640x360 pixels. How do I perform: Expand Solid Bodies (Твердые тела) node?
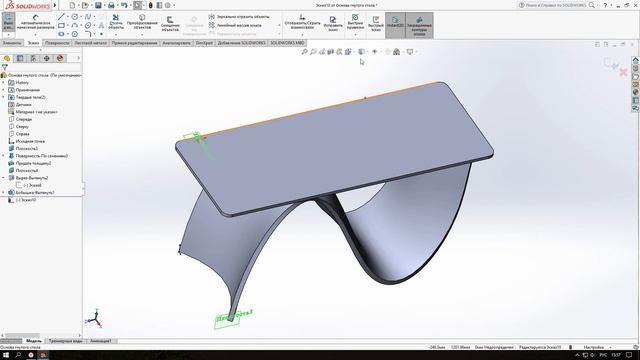[3, 97]
